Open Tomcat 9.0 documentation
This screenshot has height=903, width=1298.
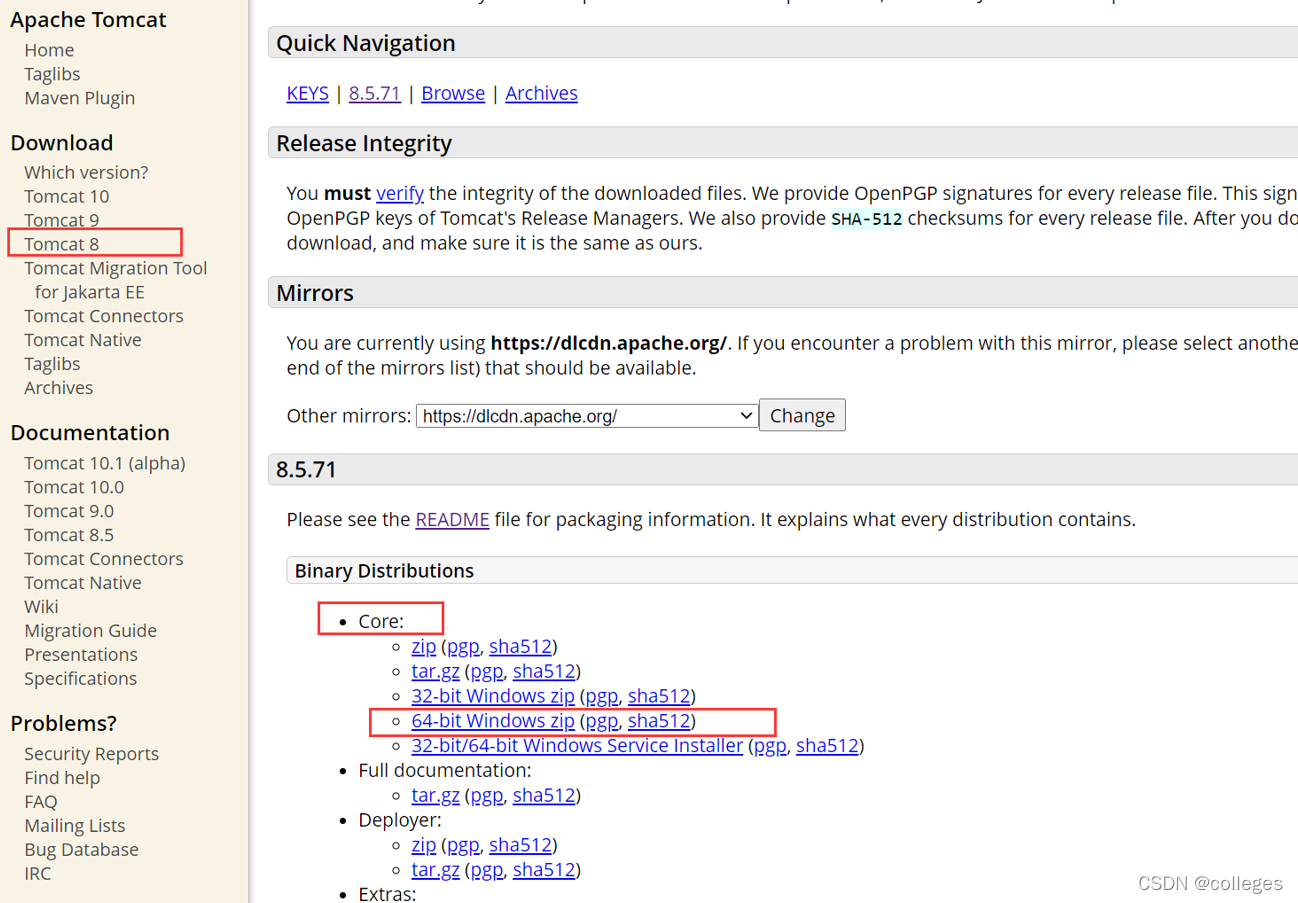tap(69, 511)
